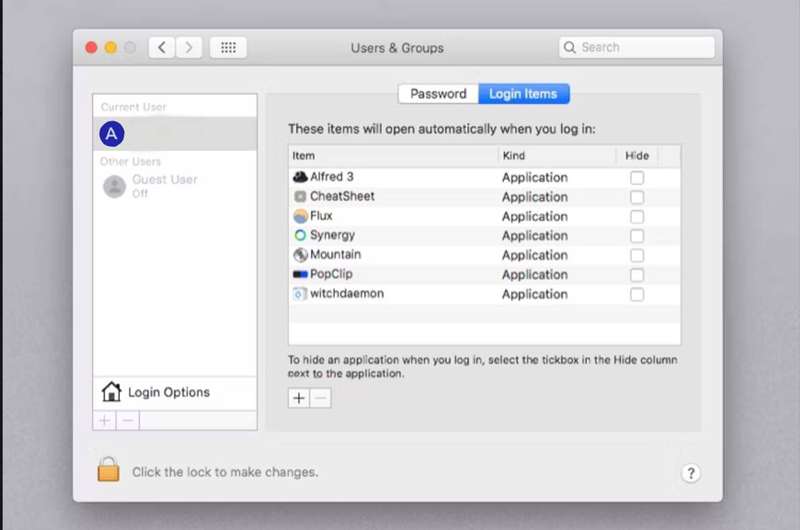
Task: Select the Login Items tab
Action: click(x=523, y=94)
